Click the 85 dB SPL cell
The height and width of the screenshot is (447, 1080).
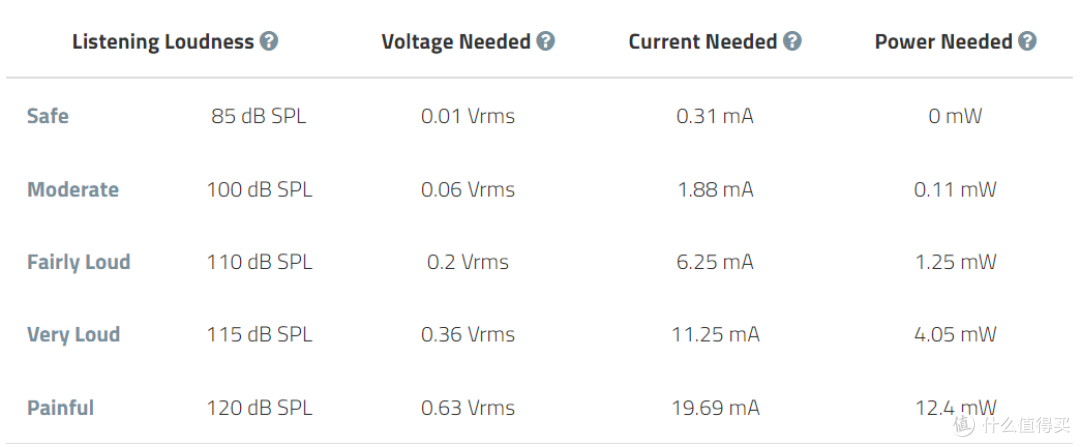point(259,116)
